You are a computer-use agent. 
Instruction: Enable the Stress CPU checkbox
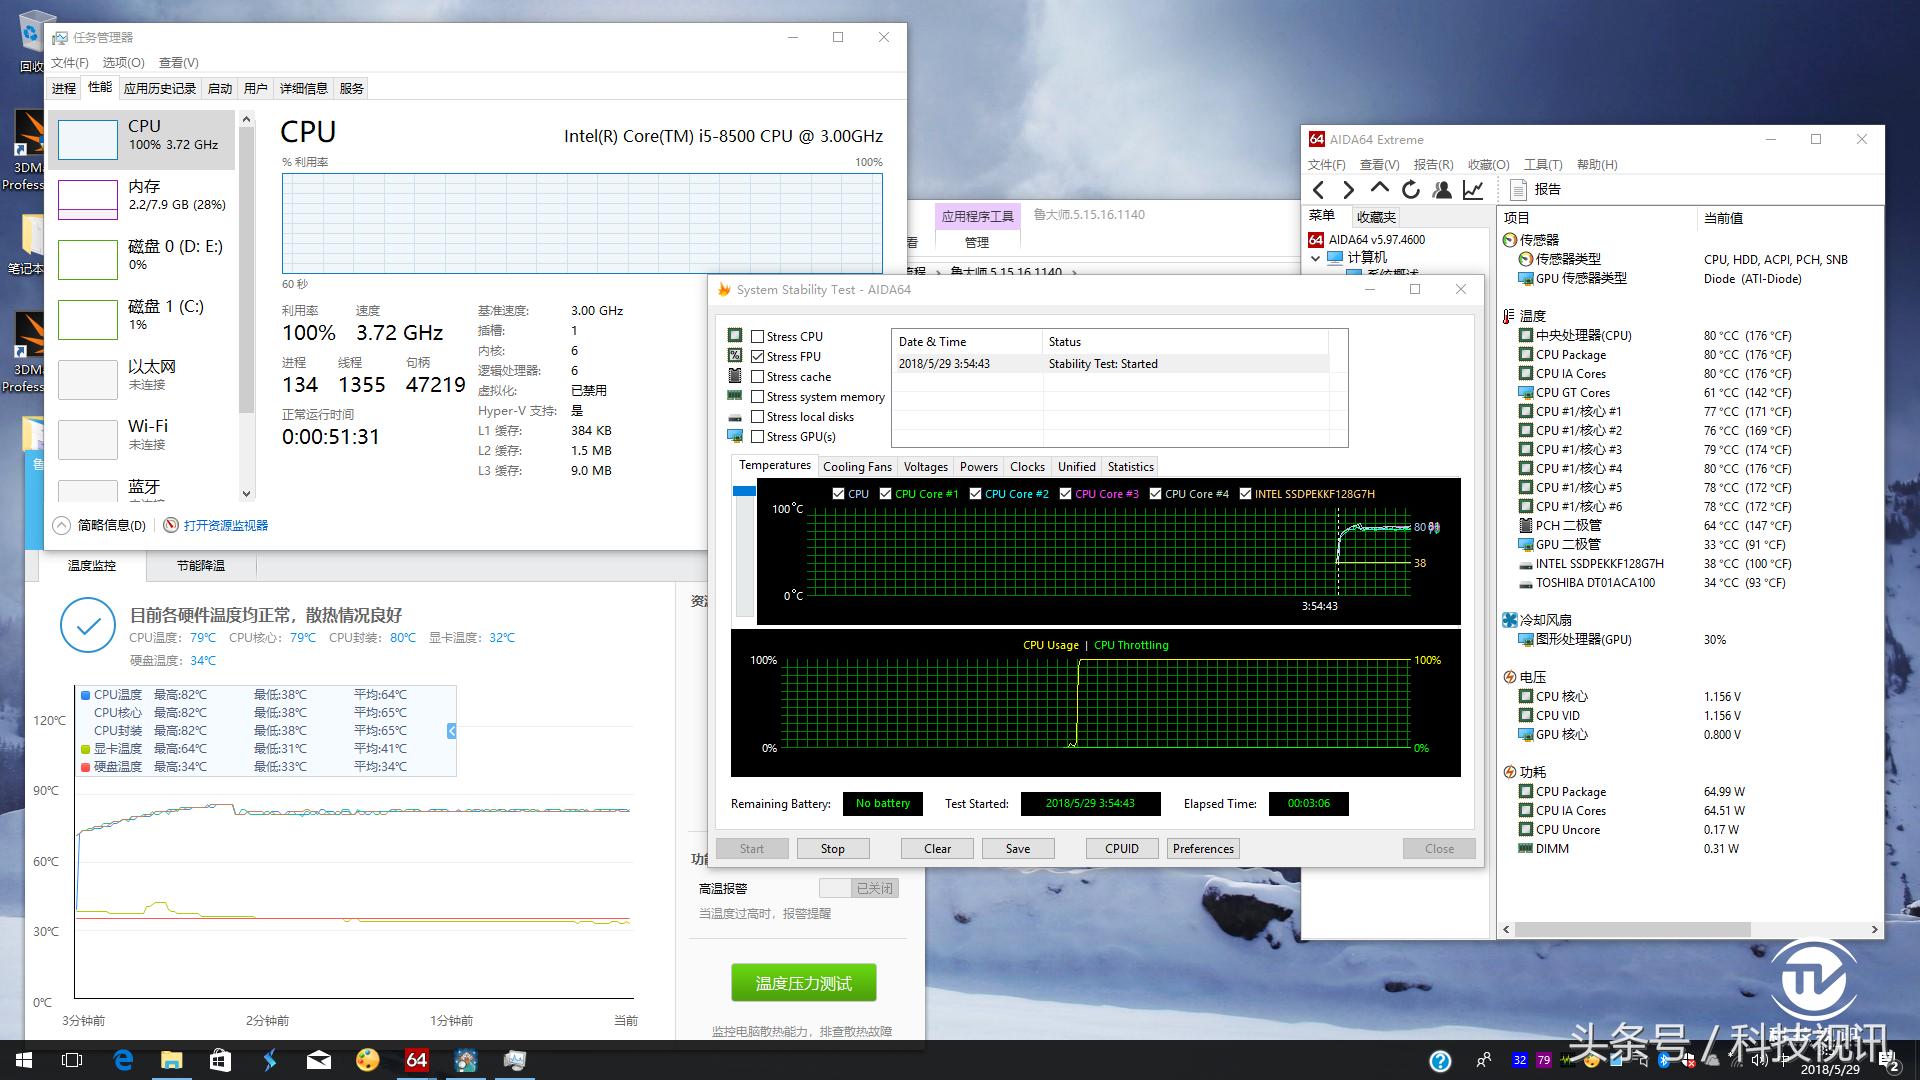758,337
